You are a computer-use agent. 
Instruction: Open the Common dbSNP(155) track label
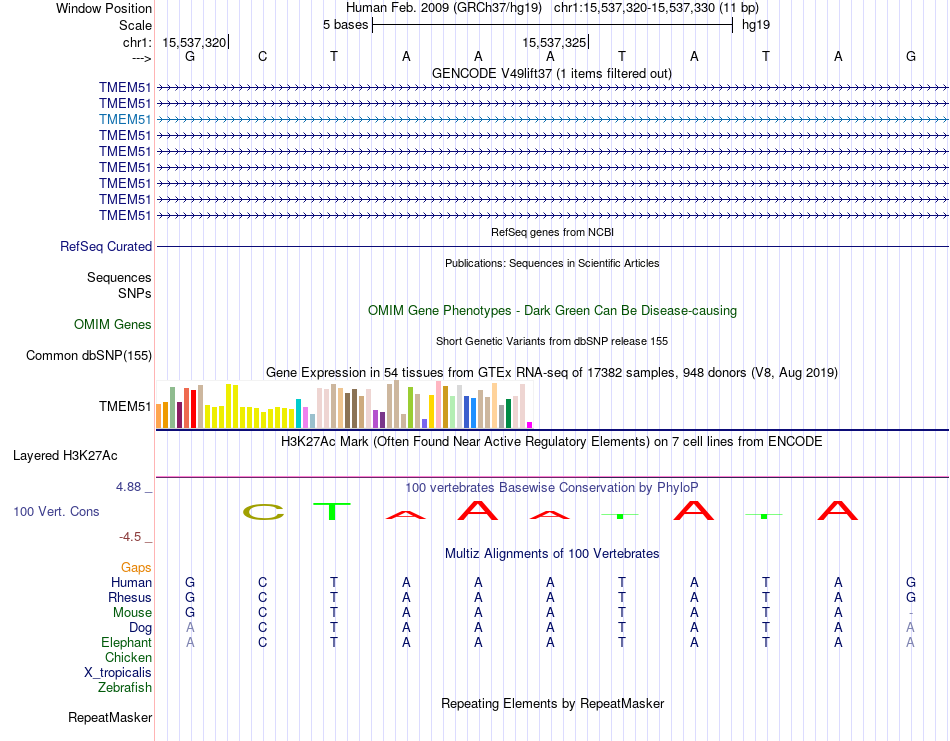pos(89,356)
